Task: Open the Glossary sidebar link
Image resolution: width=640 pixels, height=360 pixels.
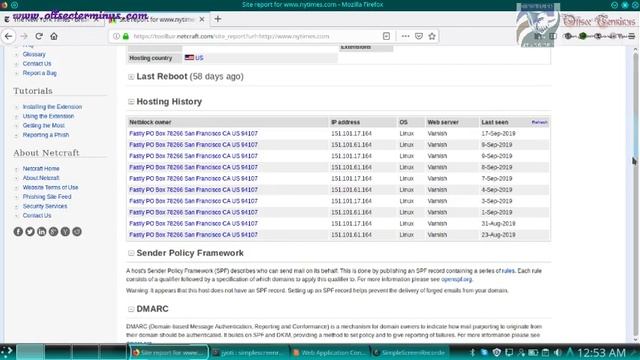Action: click(34, 54)
